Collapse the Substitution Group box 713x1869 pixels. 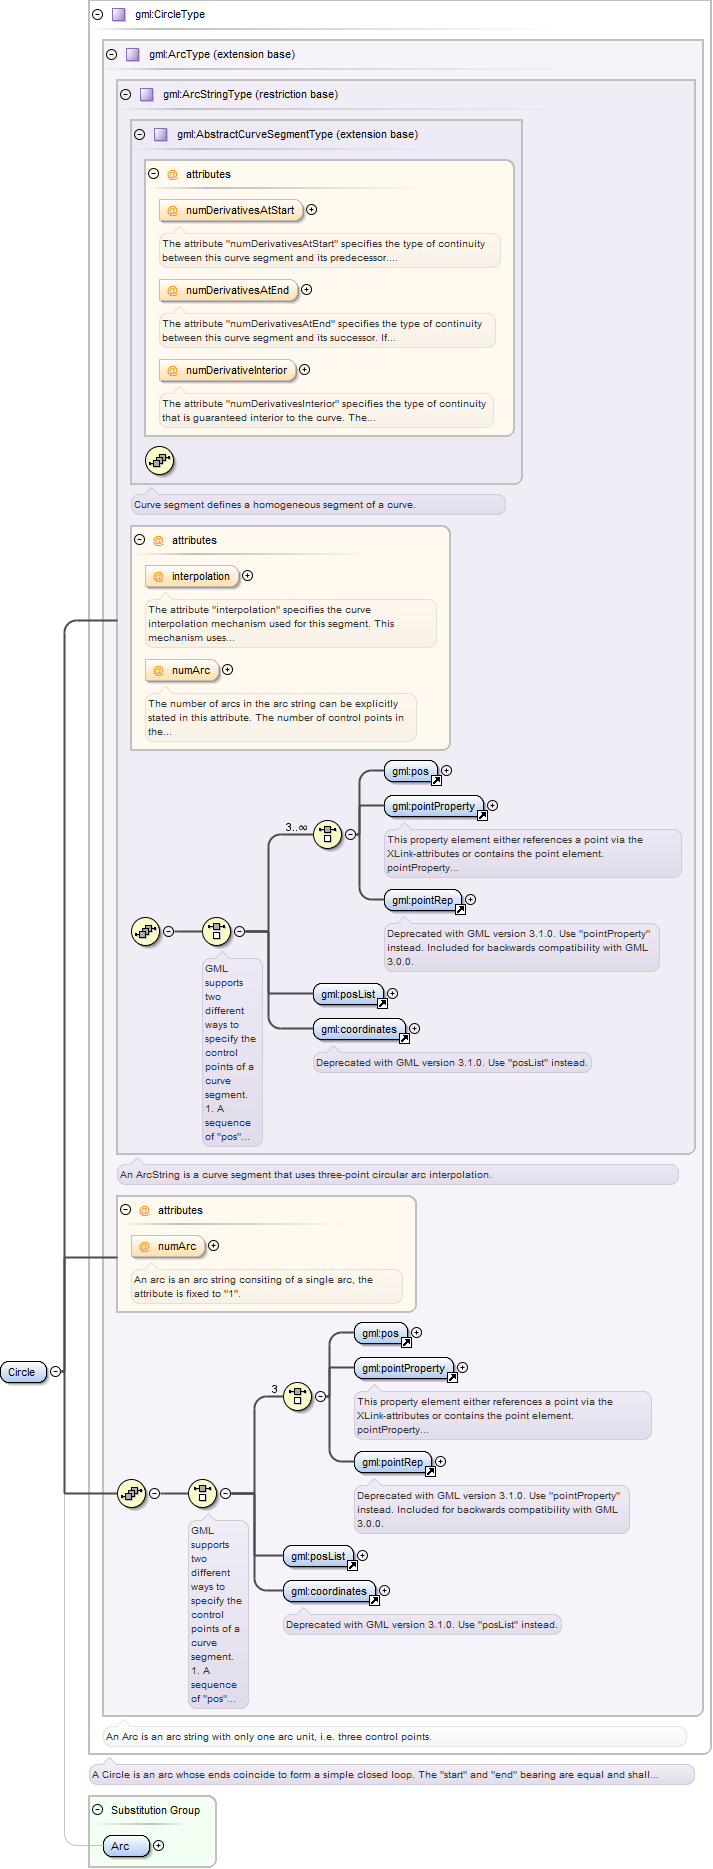[x=97, y=1810]
